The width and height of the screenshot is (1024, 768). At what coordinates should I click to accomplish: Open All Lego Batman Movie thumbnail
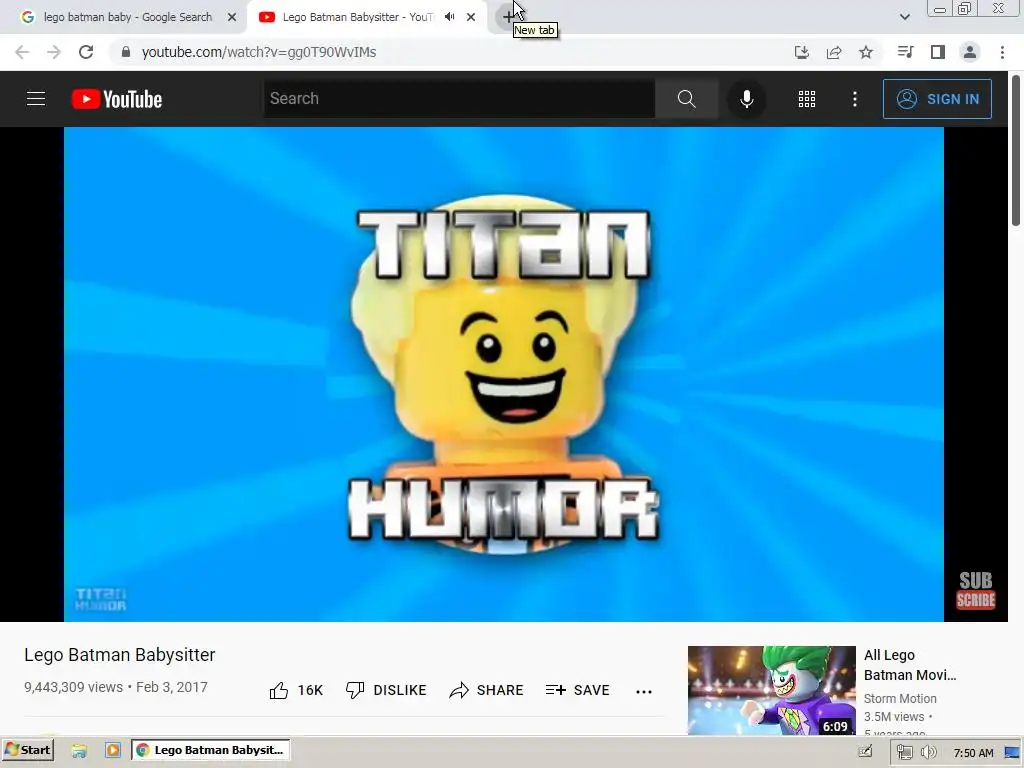(771, 690)
